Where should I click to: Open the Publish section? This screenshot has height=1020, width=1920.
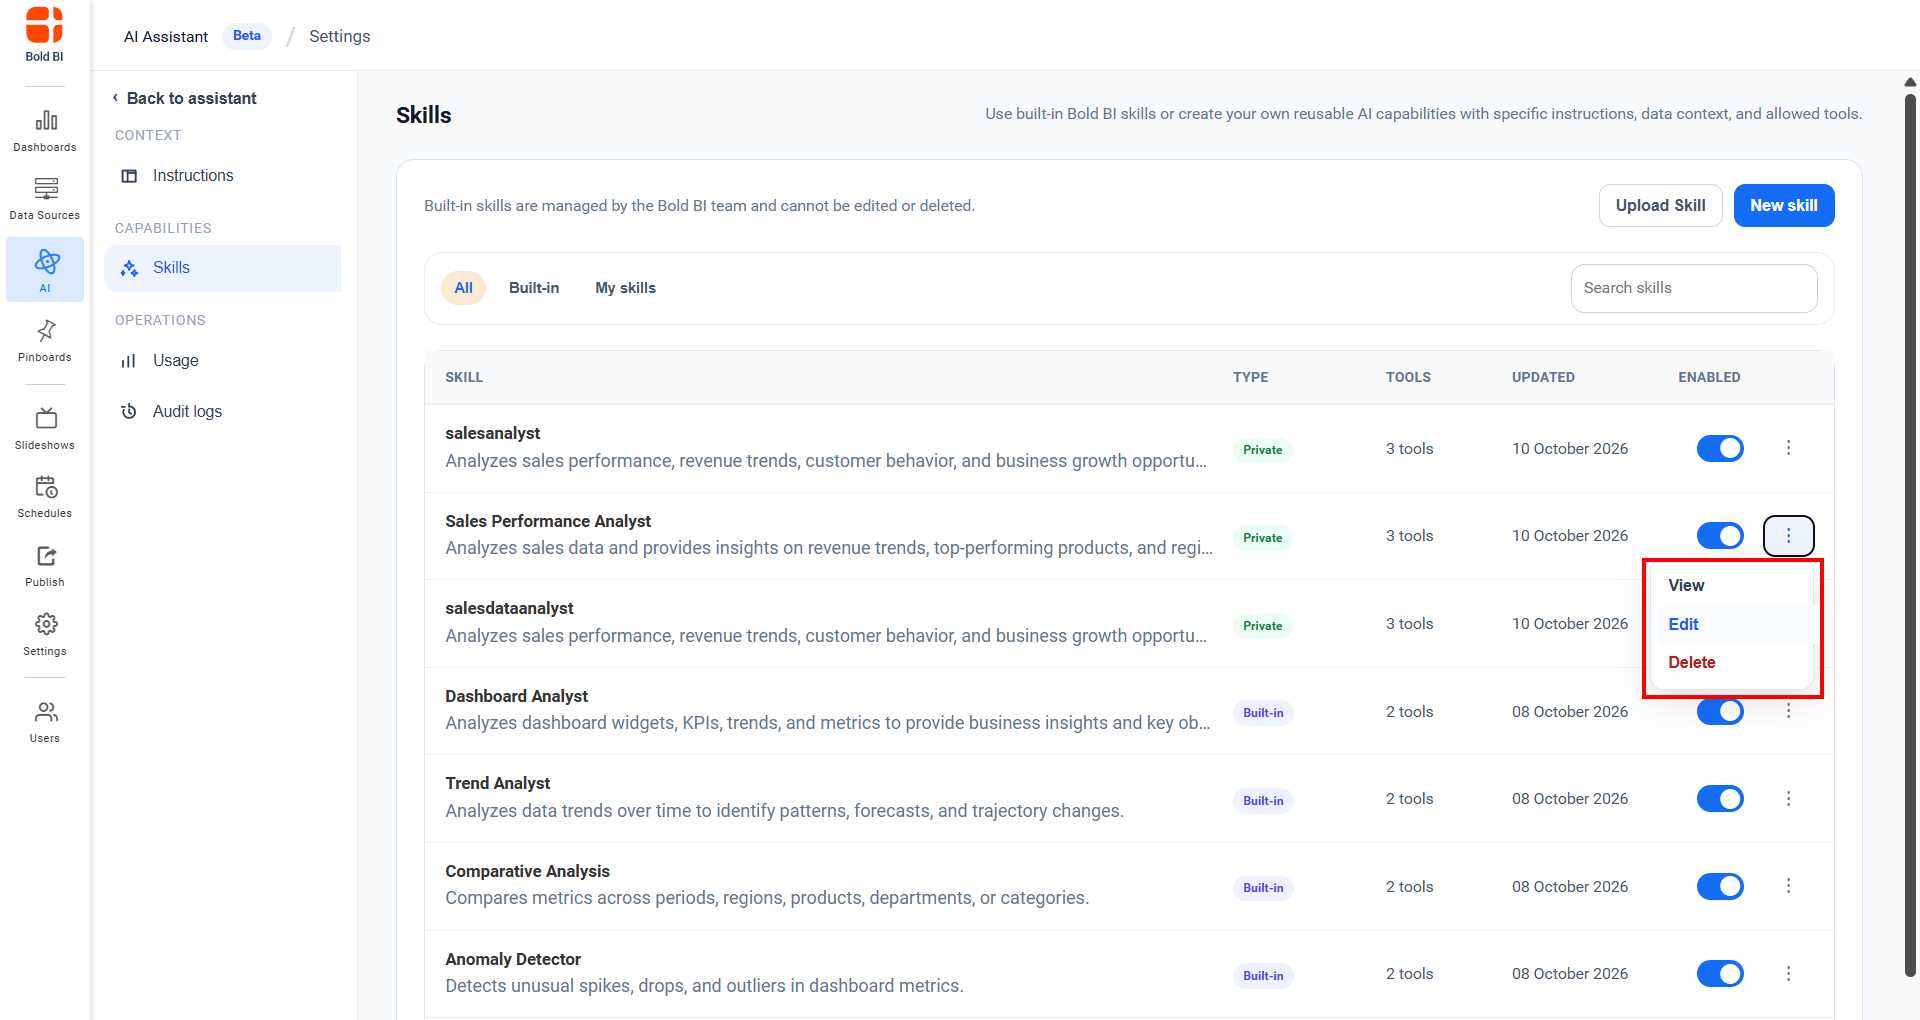coord(45,566)
